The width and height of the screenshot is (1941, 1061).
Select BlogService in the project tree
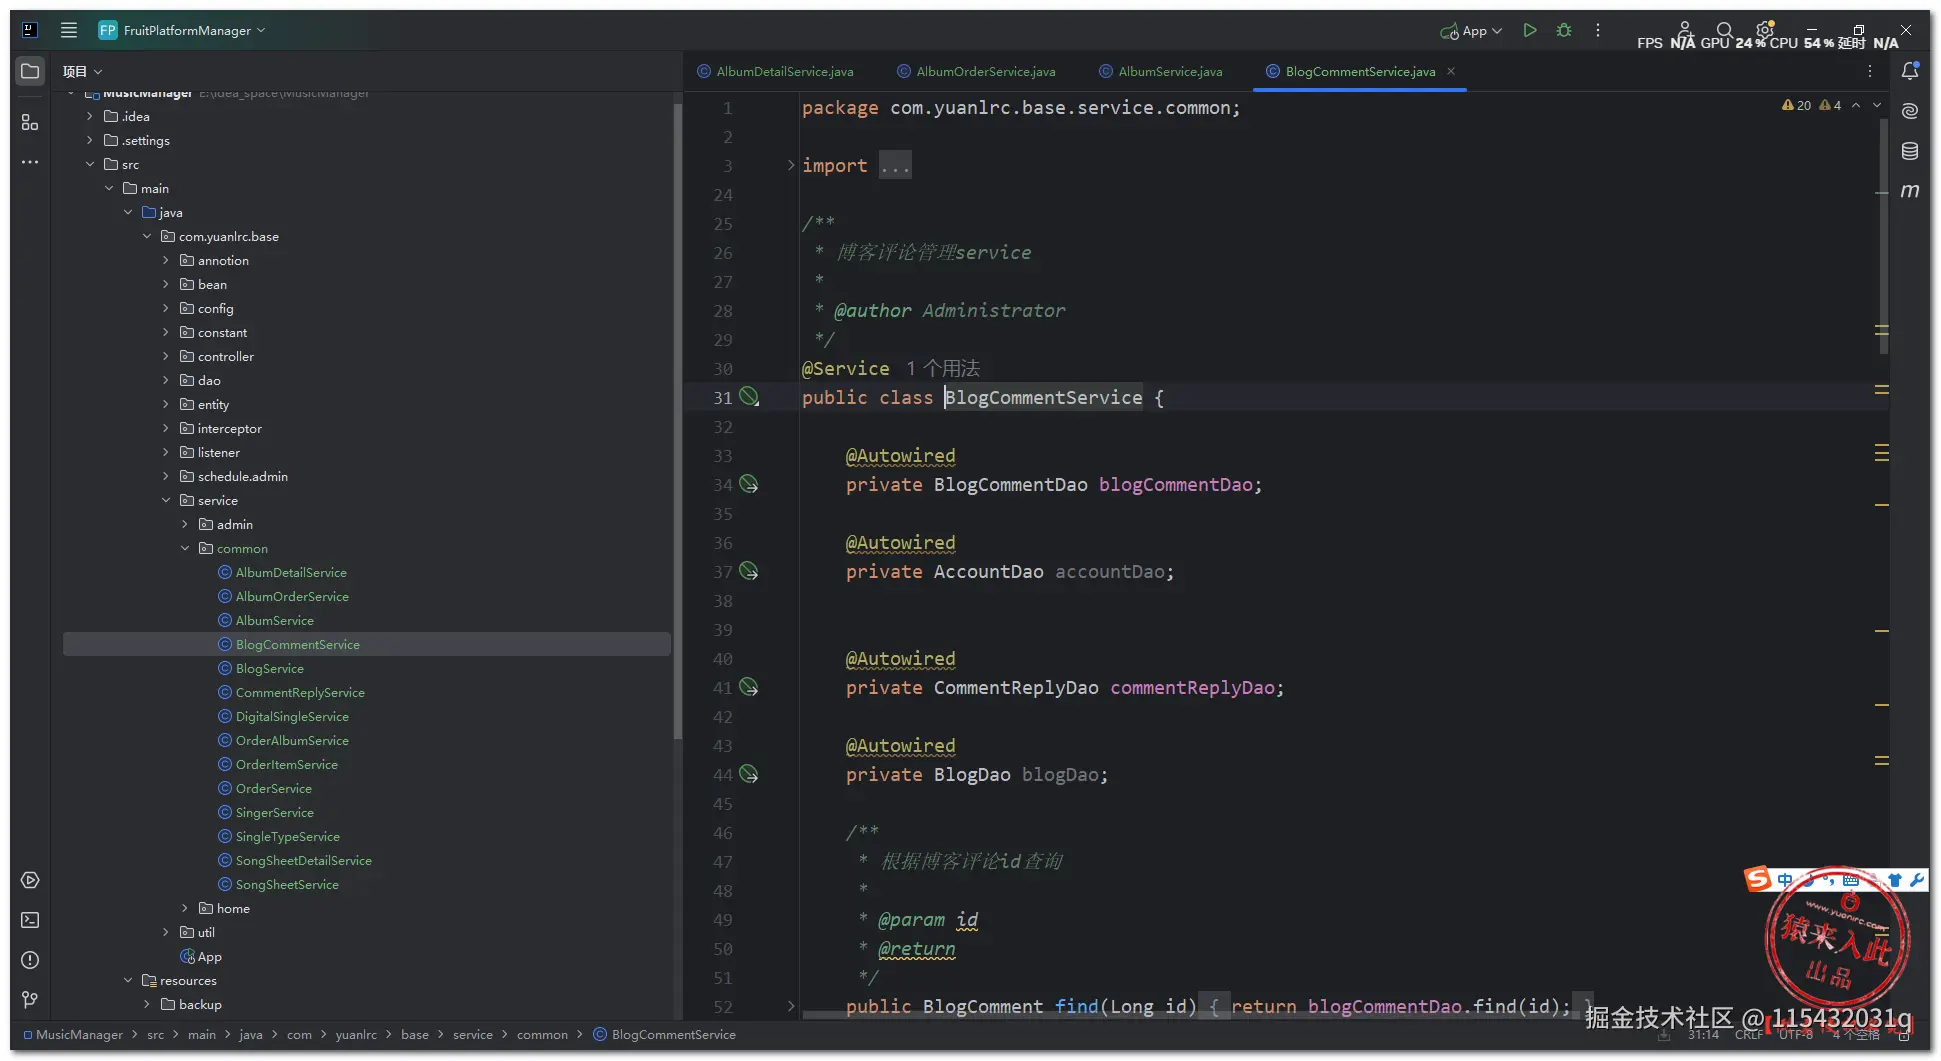pyautogui.click(x=269, y=668)
